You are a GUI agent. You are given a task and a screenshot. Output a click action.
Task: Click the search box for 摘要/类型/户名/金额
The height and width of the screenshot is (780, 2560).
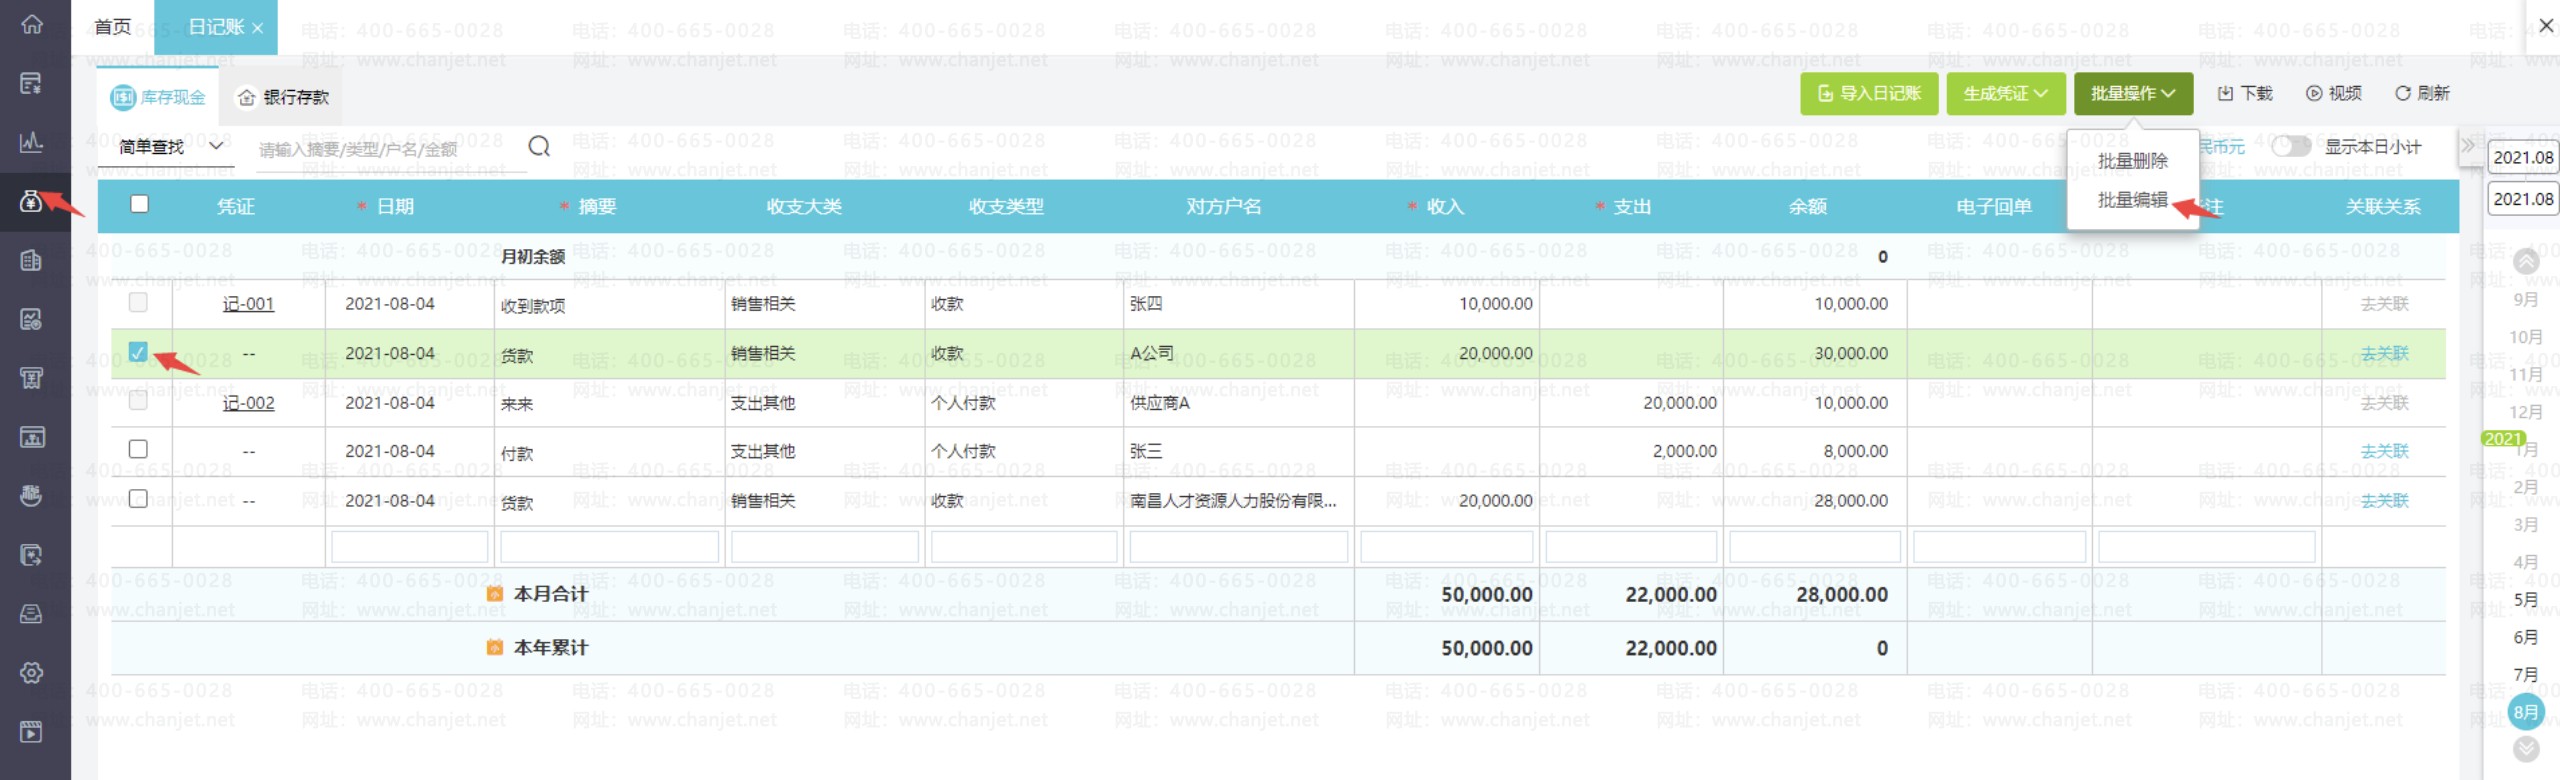point(389,149)
